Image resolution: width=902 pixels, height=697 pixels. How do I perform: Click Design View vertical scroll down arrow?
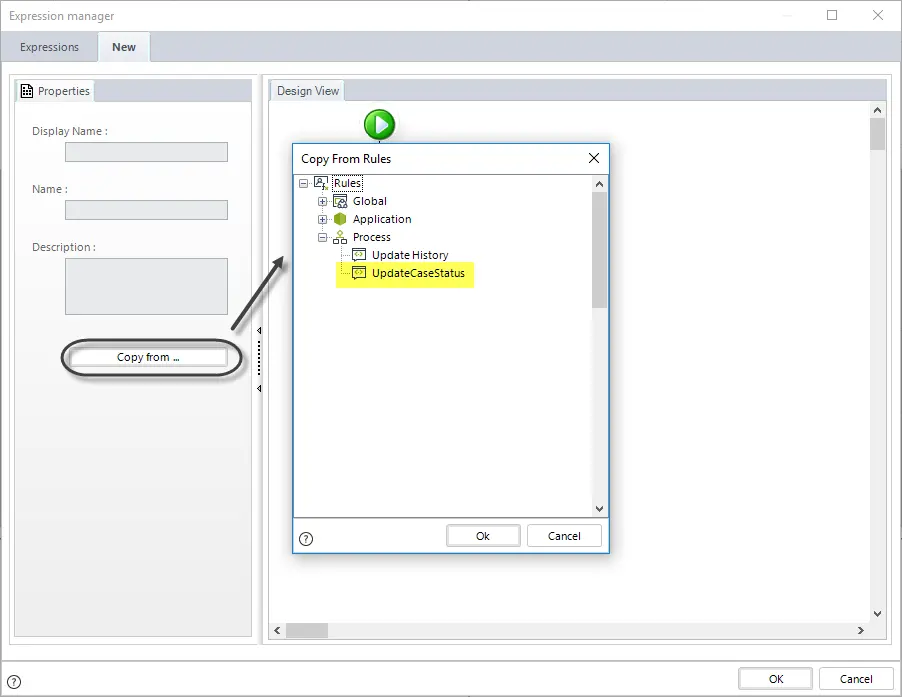pos(877,614)
